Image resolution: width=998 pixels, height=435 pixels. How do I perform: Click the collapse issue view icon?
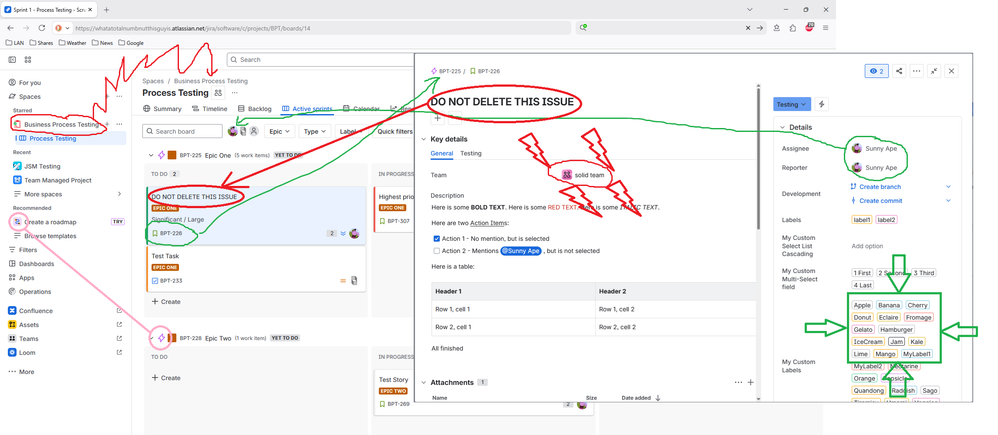coord(934,71)
